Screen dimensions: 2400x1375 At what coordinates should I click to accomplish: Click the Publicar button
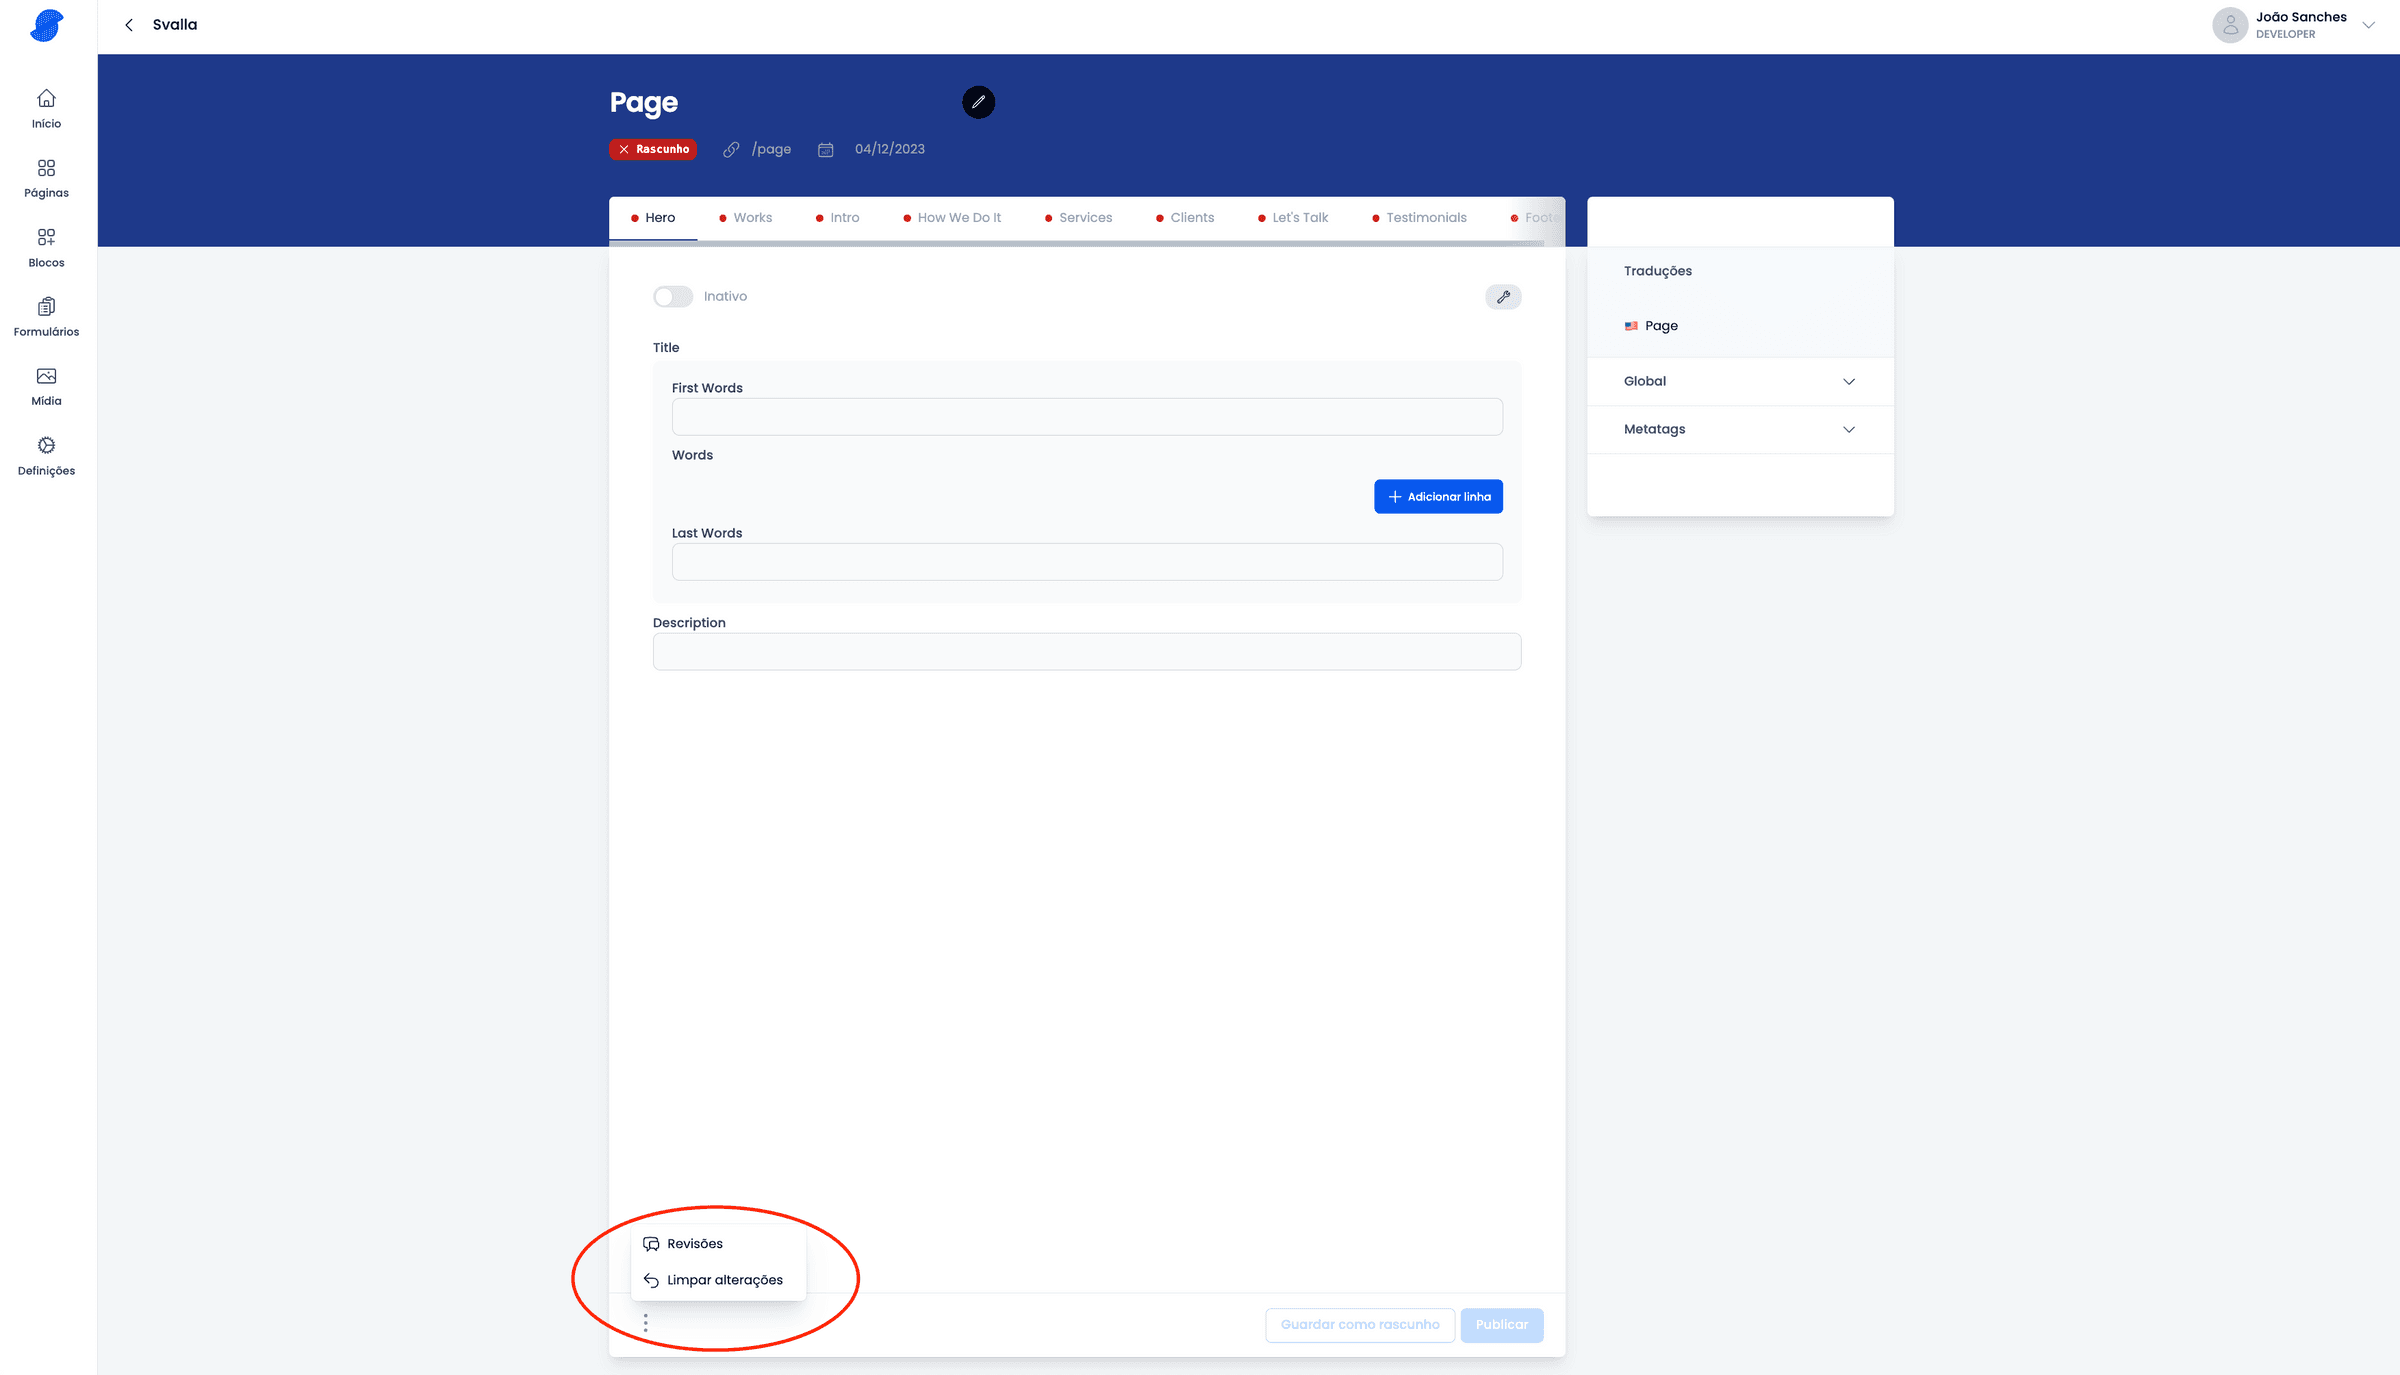pyautogui.click(x=1501, y=1325)
